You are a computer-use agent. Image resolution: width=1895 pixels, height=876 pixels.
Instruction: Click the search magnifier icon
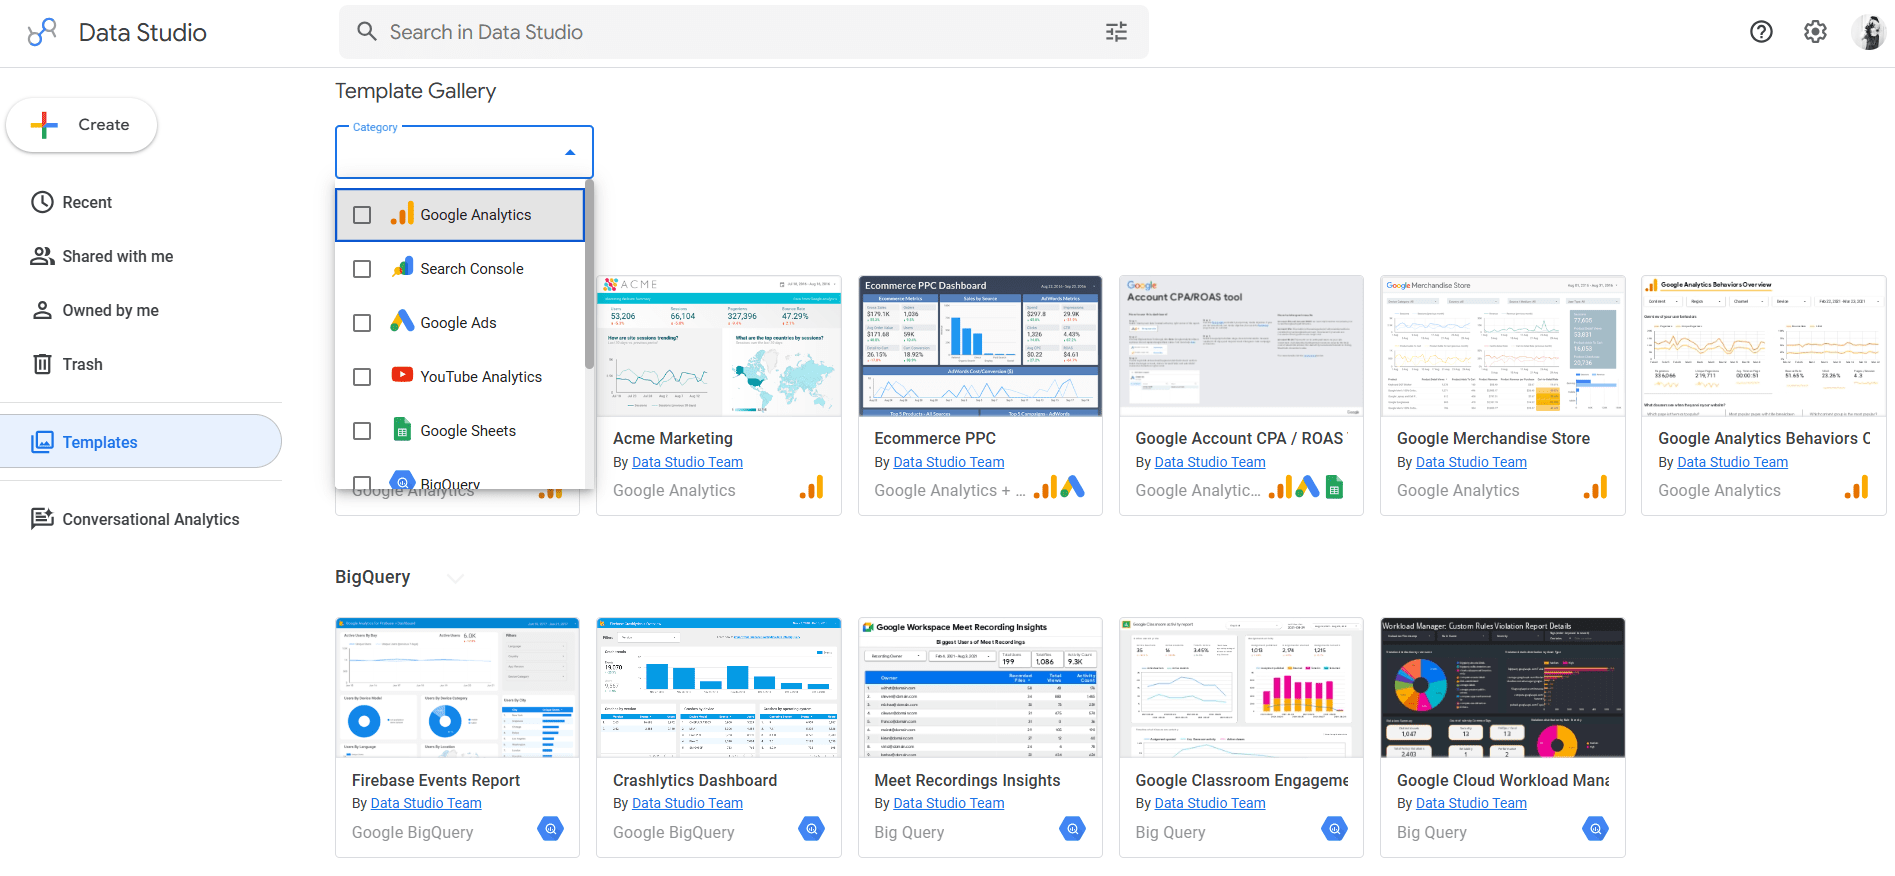click(367, 32)
